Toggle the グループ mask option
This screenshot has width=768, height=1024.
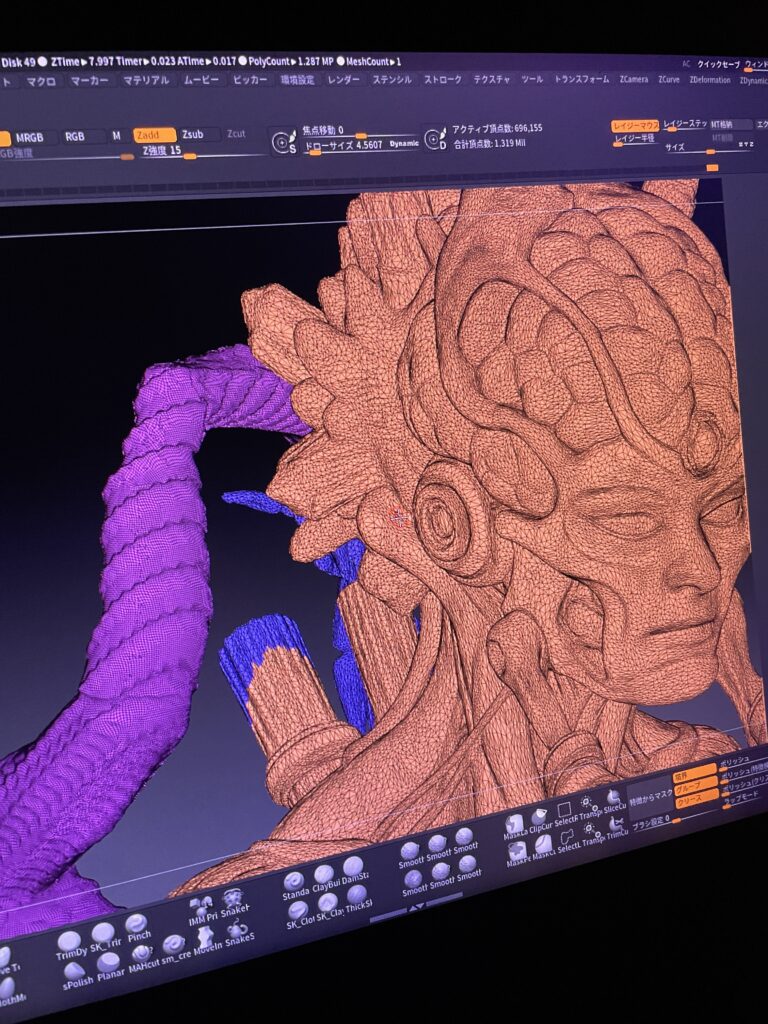coord(695,786)
